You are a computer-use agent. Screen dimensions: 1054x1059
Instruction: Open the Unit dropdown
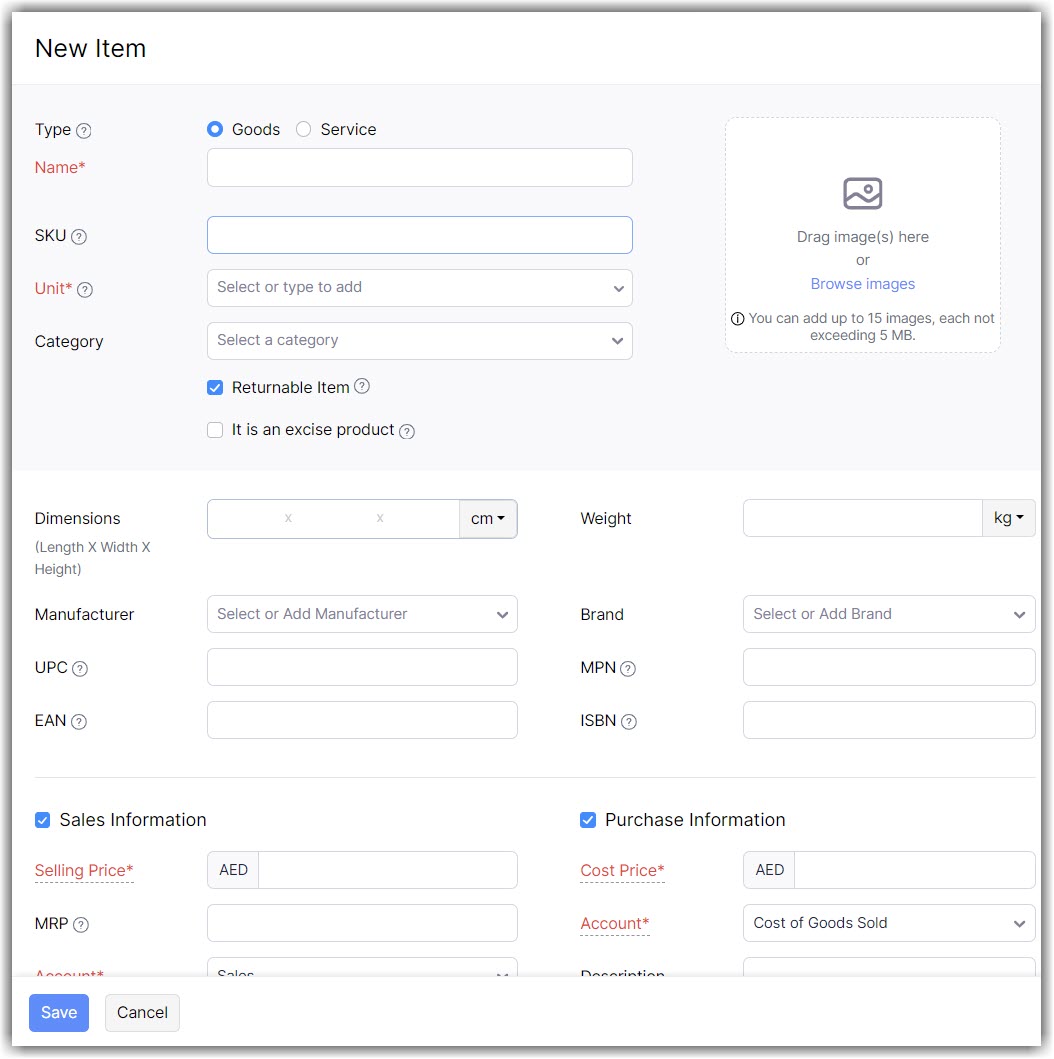click(419, 288)
